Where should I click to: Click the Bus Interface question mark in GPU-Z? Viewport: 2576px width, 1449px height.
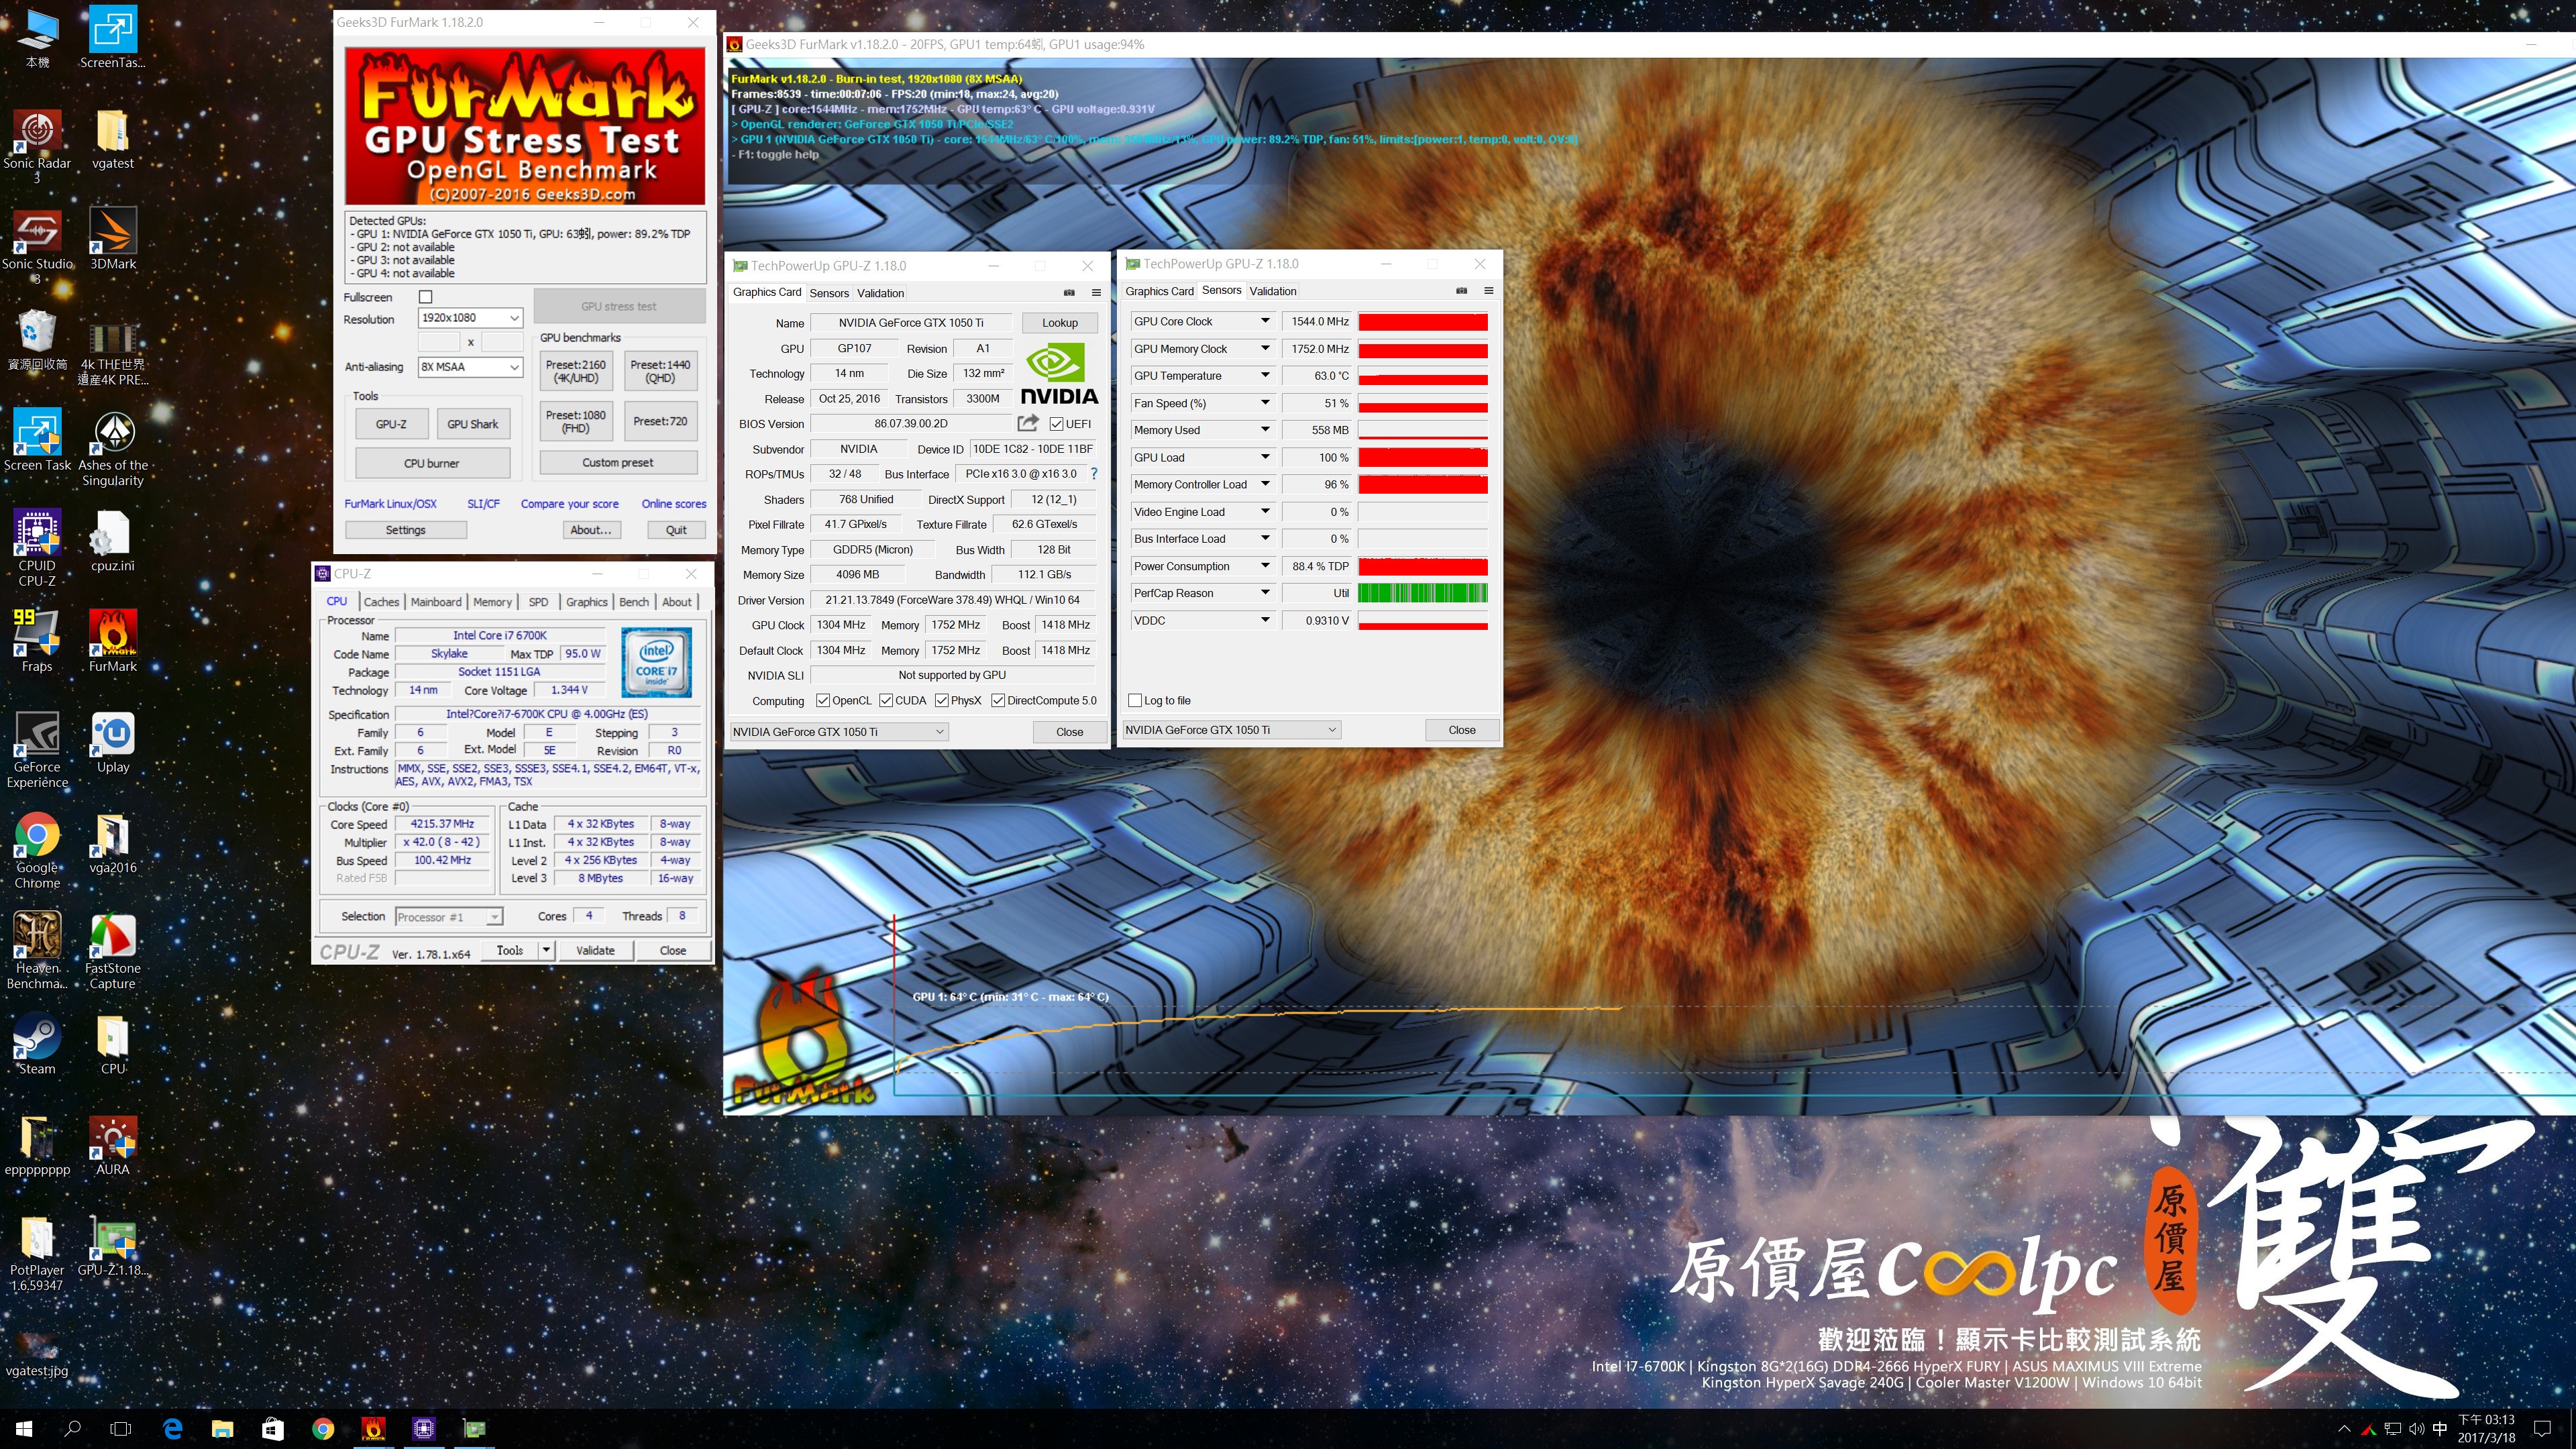pos(1094,474)
